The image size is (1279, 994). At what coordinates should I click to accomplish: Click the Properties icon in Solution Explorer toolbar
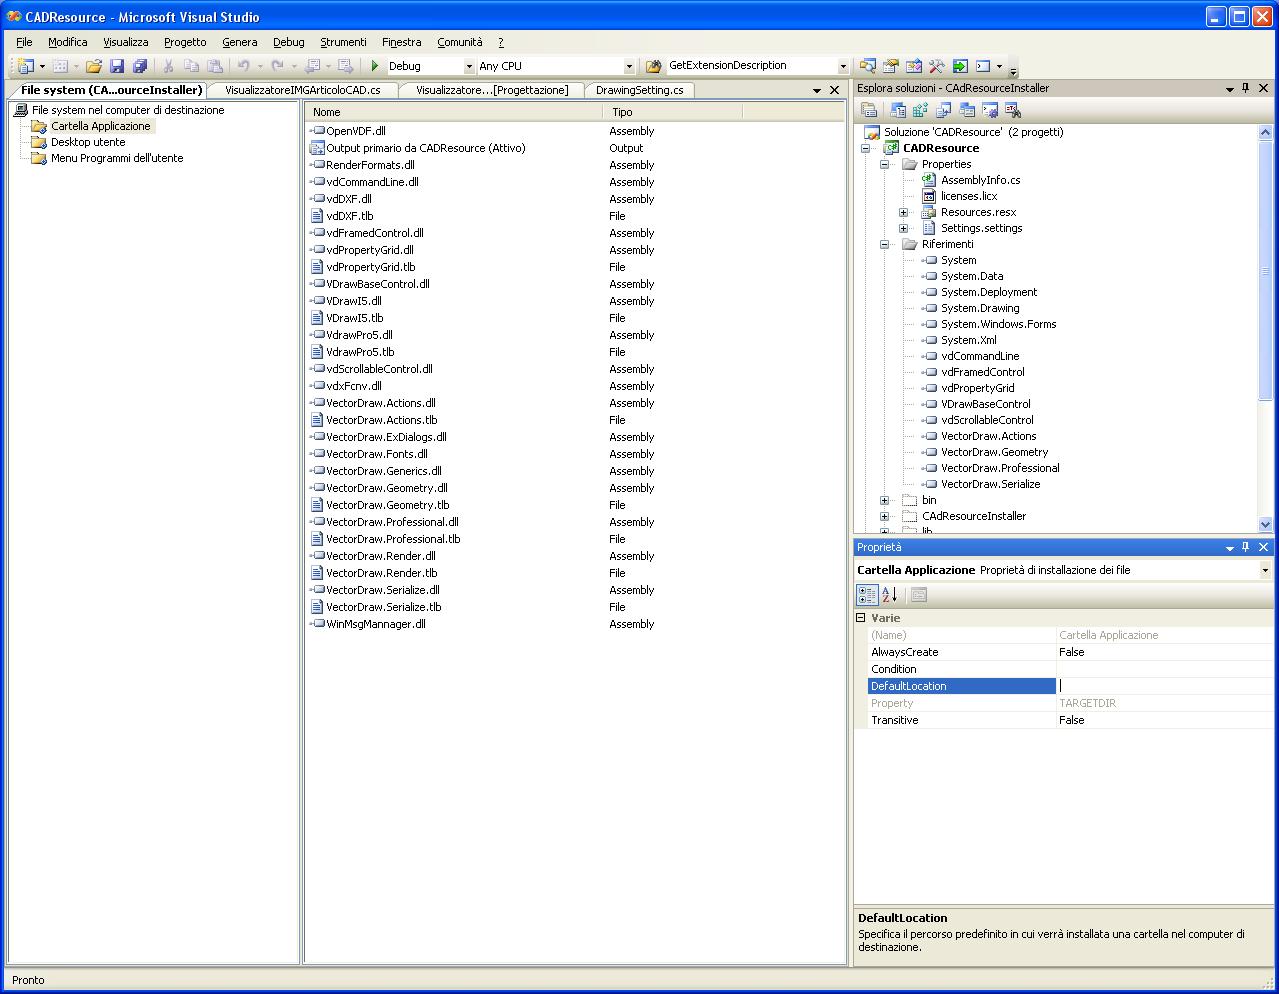[x=869, y=110]
